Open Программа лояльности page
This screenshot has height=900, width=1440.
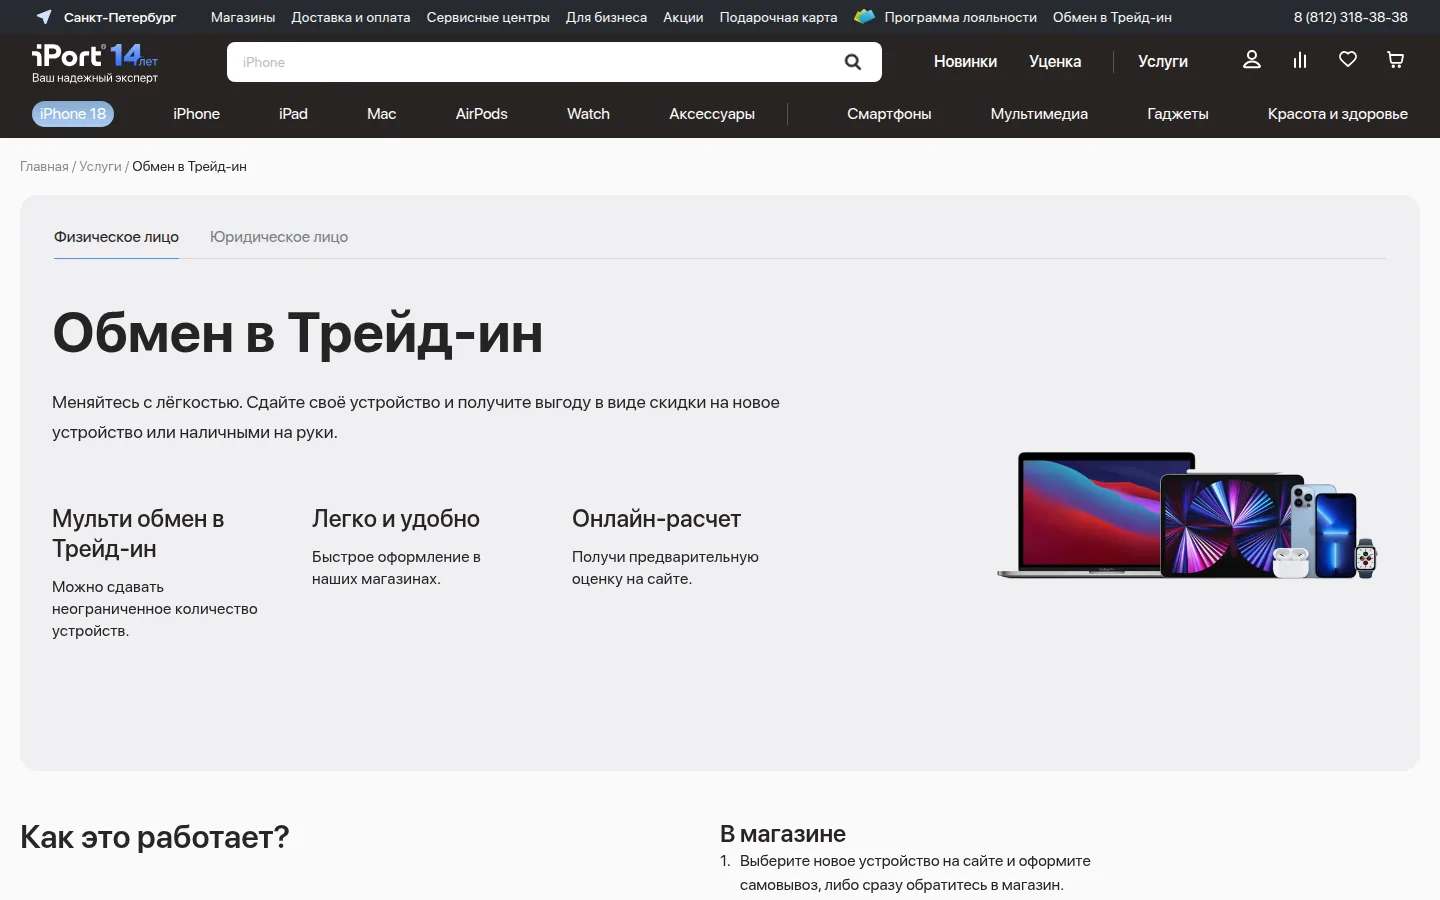[960, 17]
